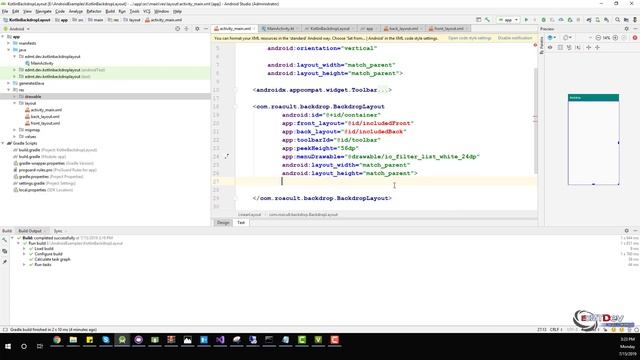Screen dimensions: 640x360
Task: Open the app run configuration dropdown
Action: 509,20
